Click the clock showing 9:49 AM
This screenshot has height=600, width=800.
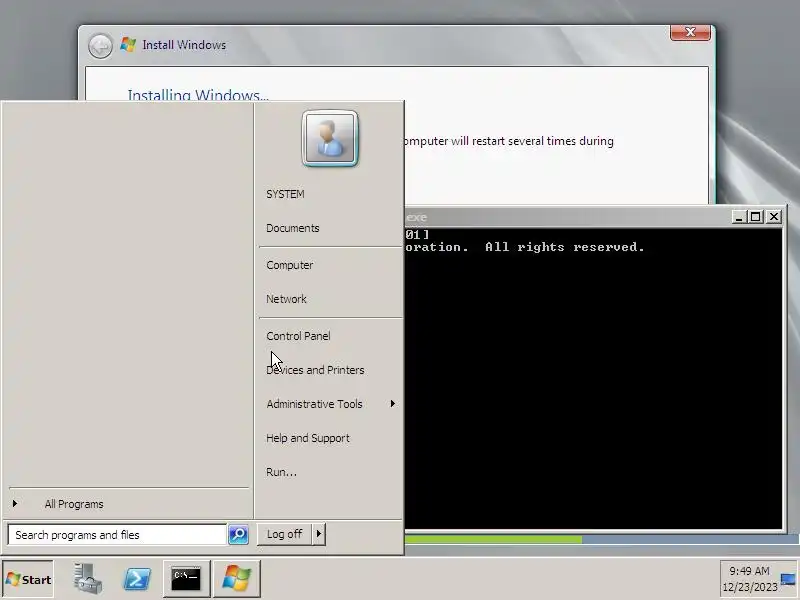(749, 571)
